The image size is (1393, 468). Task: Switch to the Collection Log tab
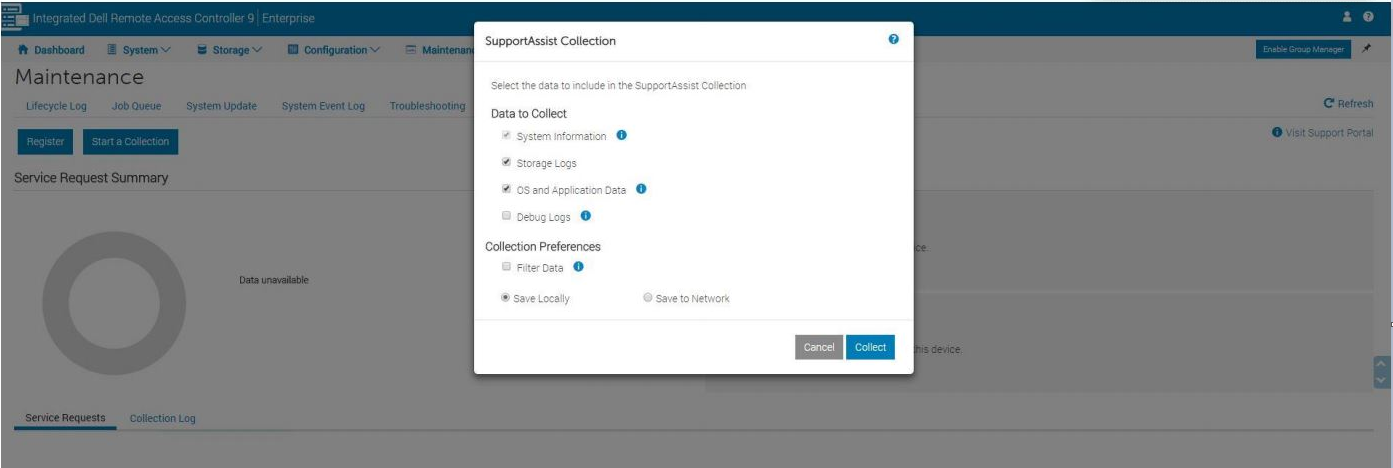click(162, 418)
